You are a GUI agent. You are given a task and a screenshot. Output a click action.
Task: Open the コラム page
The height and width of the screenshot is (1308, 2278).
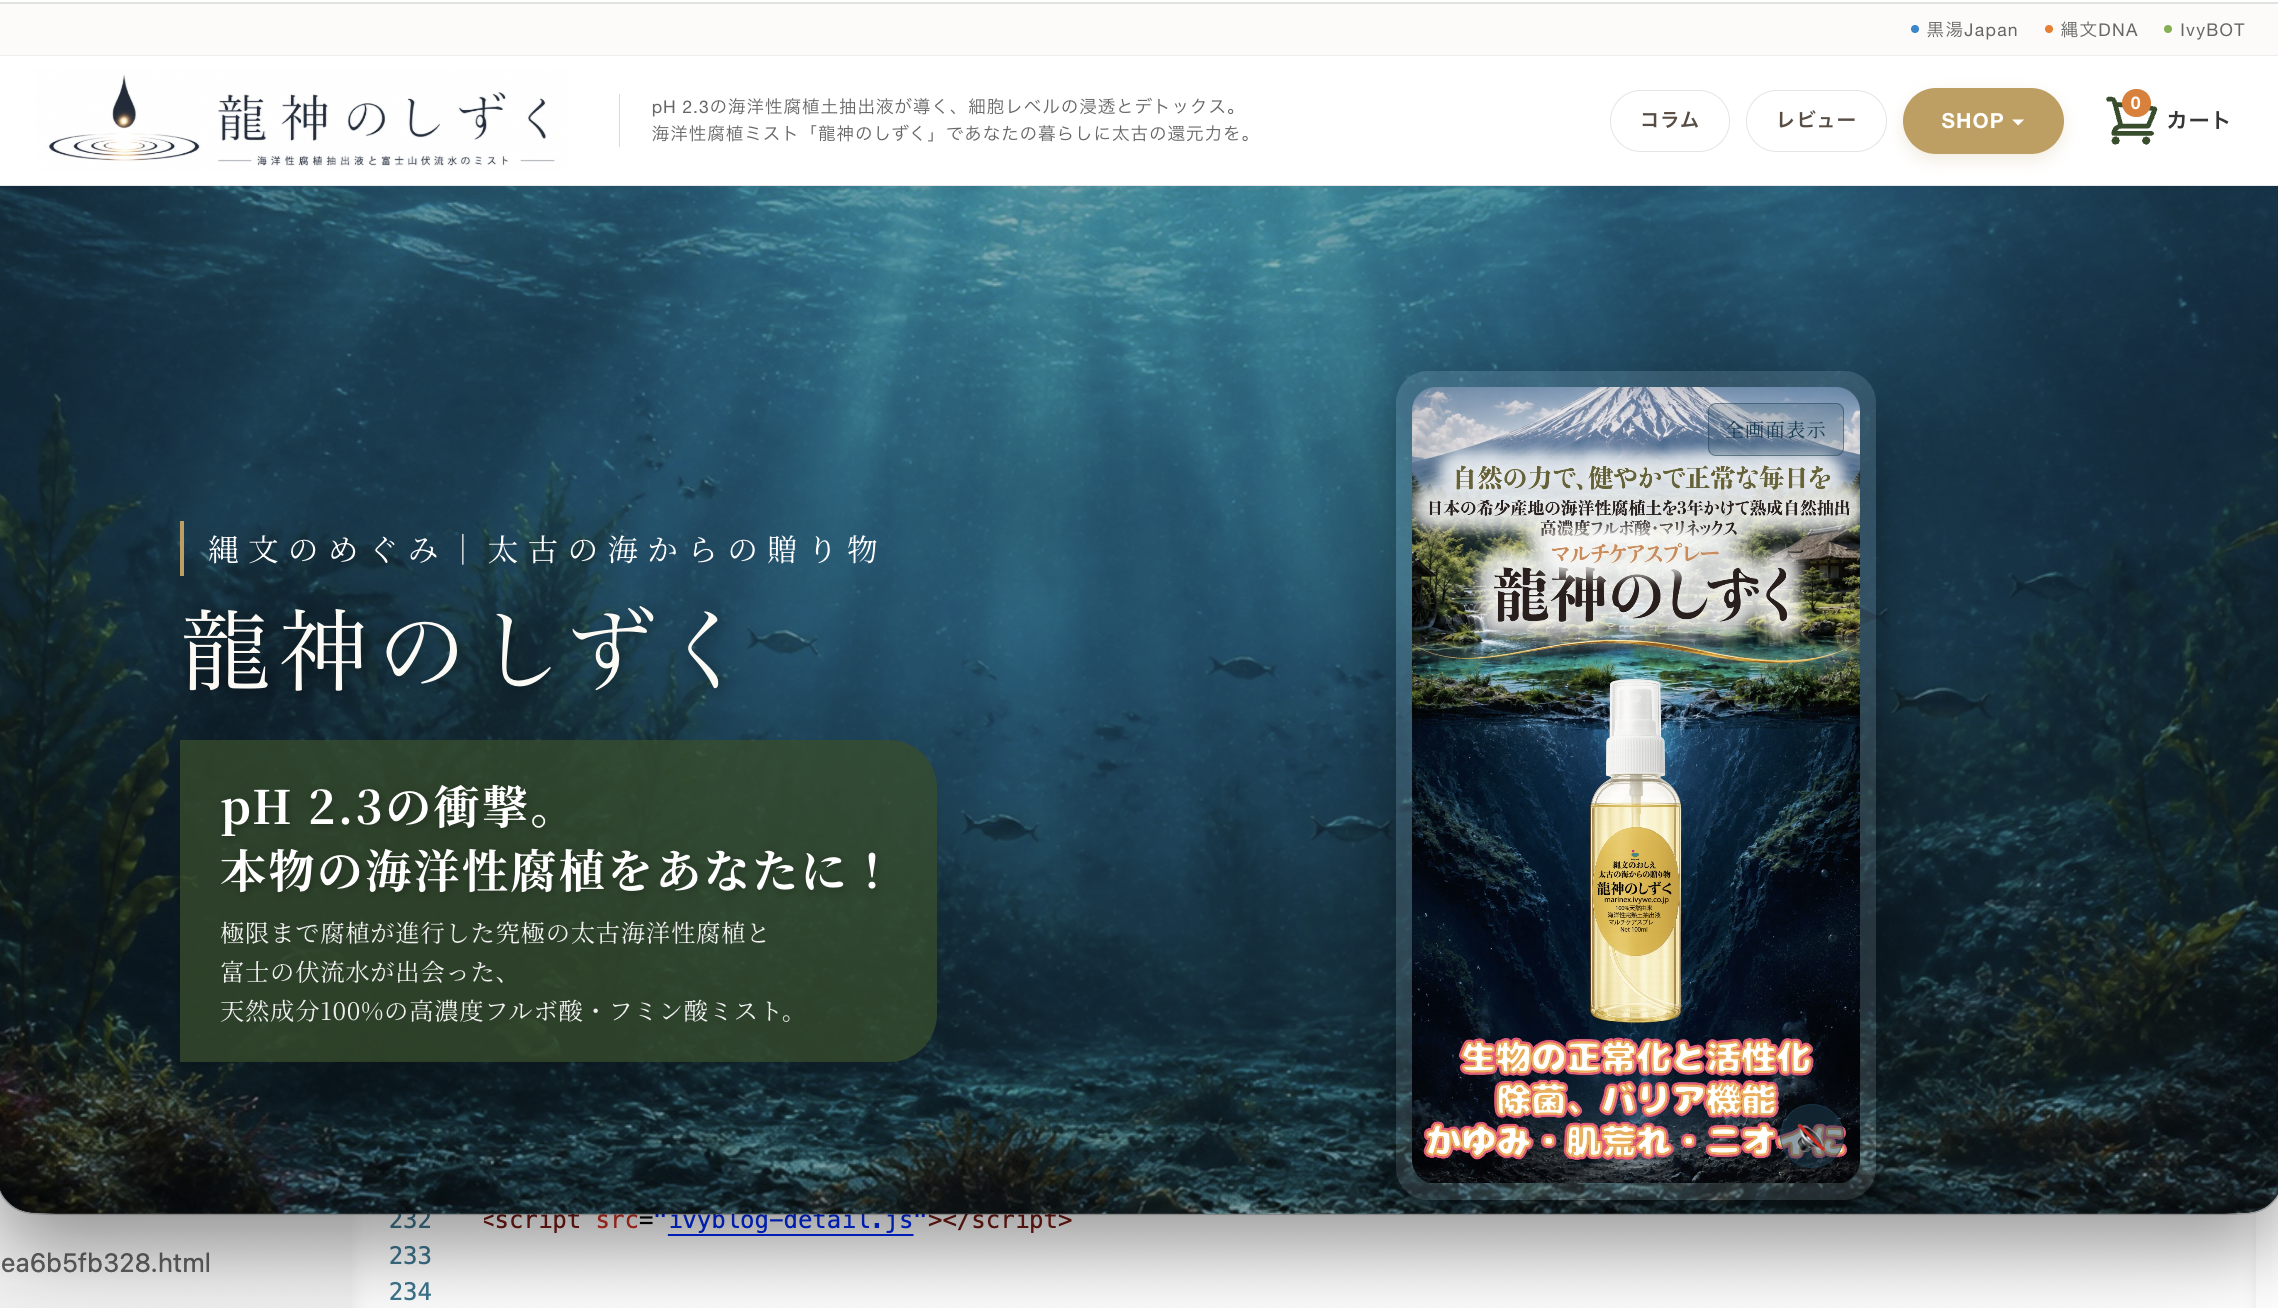point(1669,121)
